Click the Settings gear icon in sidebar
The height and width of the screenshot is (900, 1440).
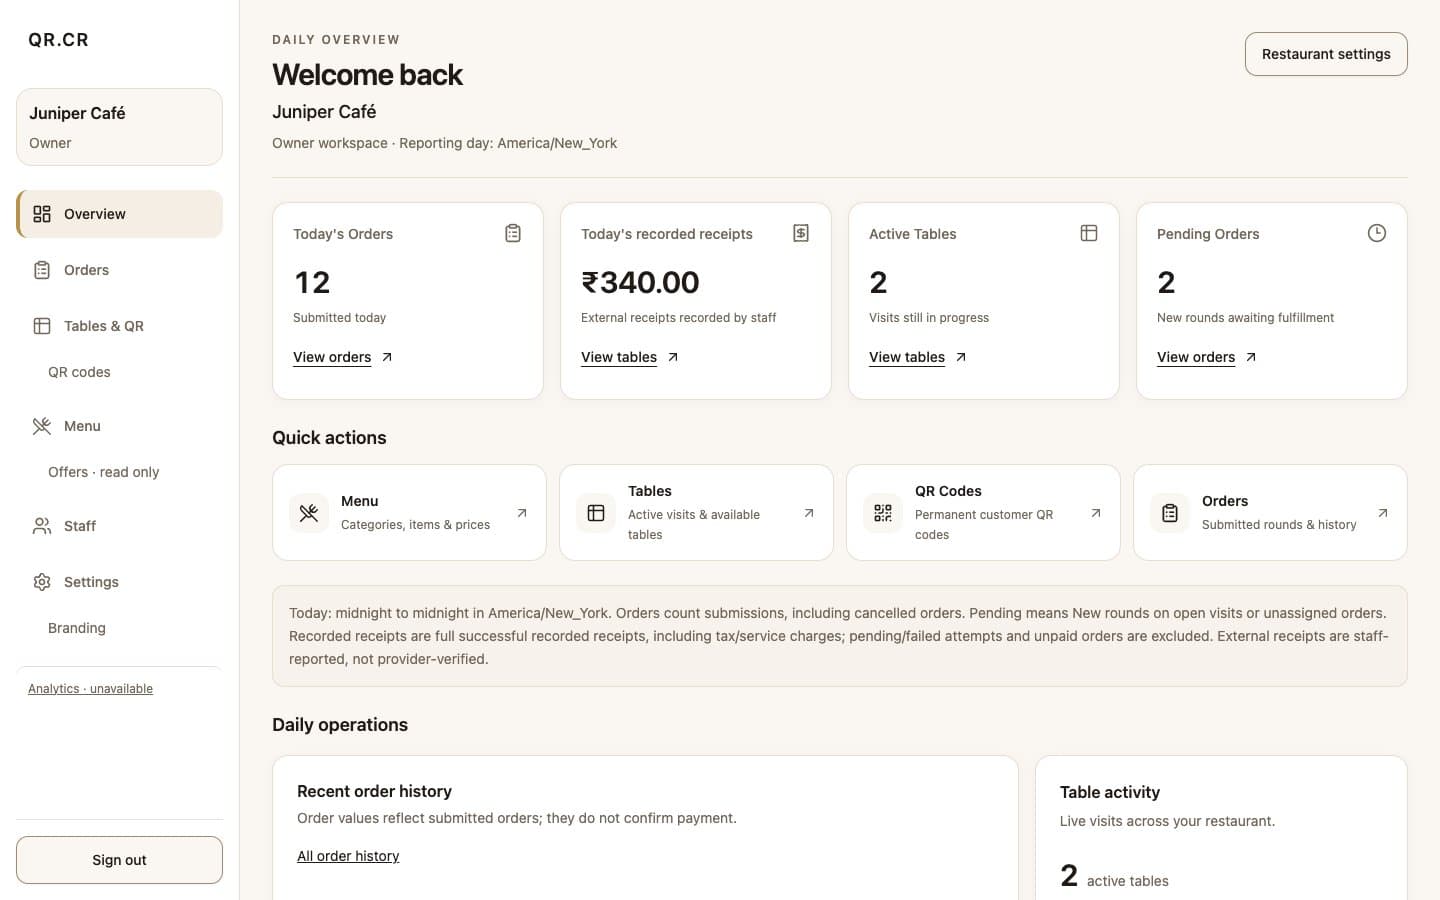pyautogui.click(x=42, y=582)
